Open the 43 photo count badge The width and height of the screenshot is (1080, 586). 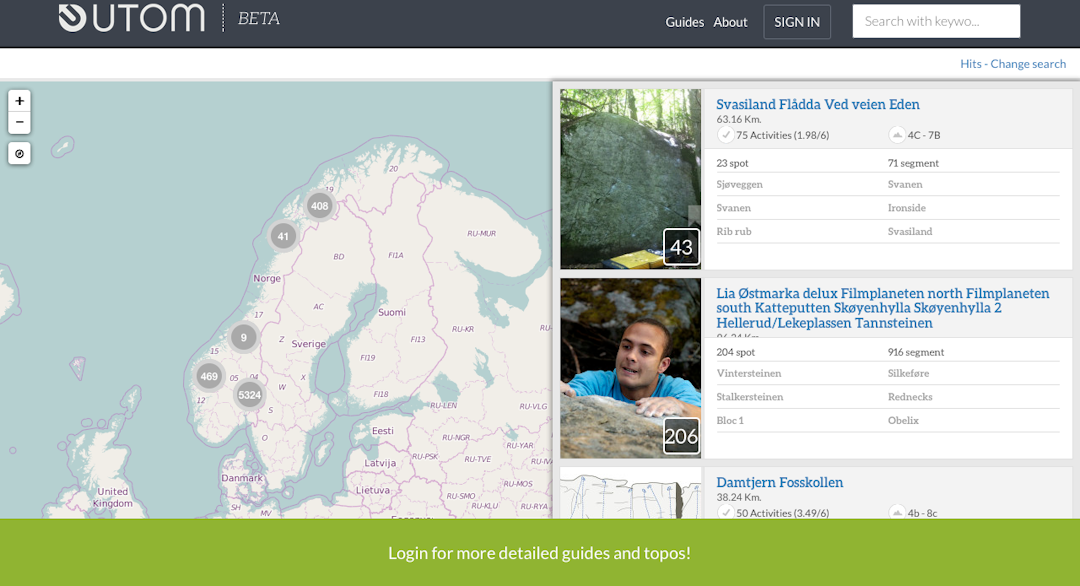pos(681,247)
